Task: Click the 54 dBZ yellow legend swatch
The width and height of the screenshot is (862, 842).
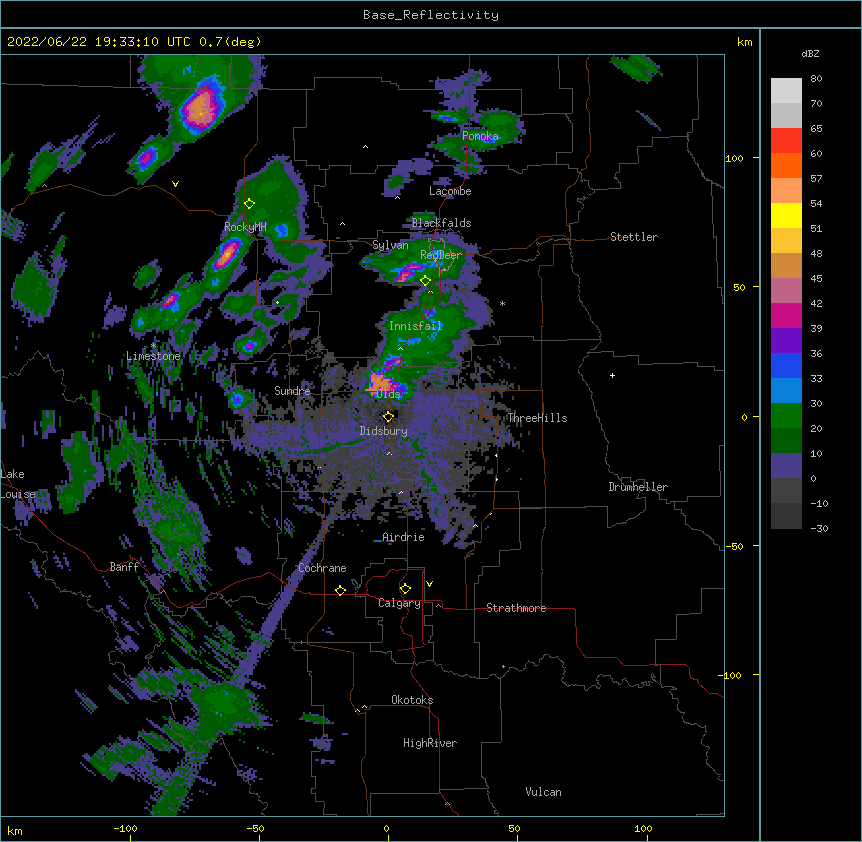Action: pos(786,215)
